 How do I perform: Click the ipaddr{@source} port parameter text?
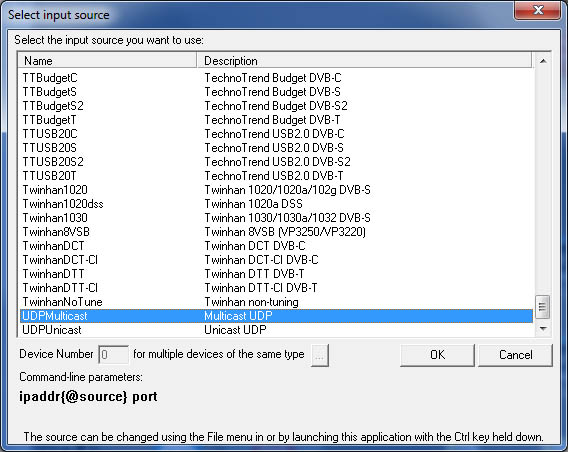coord(88,397)
